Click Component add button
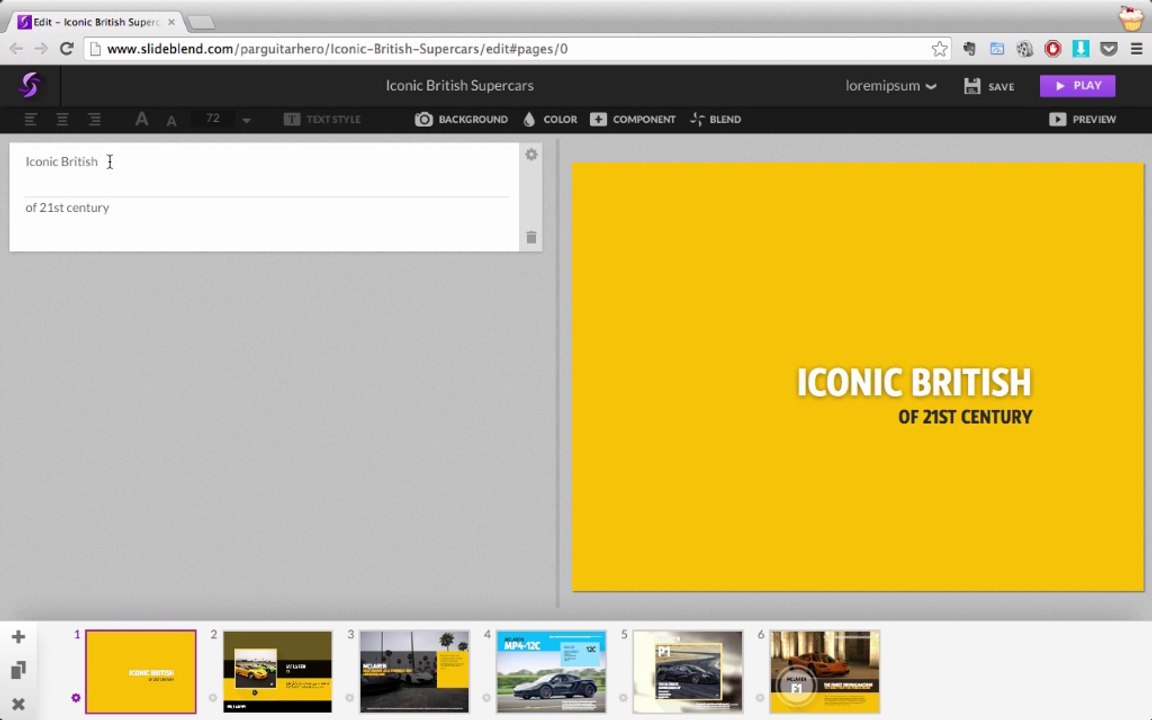The image size is (1152, 720). [633, 119]
